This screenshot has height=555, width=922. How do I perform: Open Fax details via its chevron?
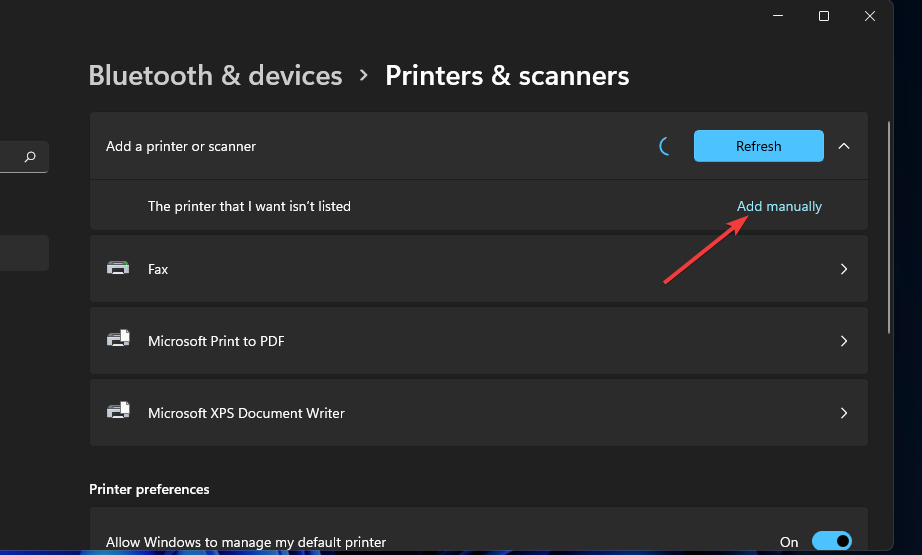(x=844, y=269)
